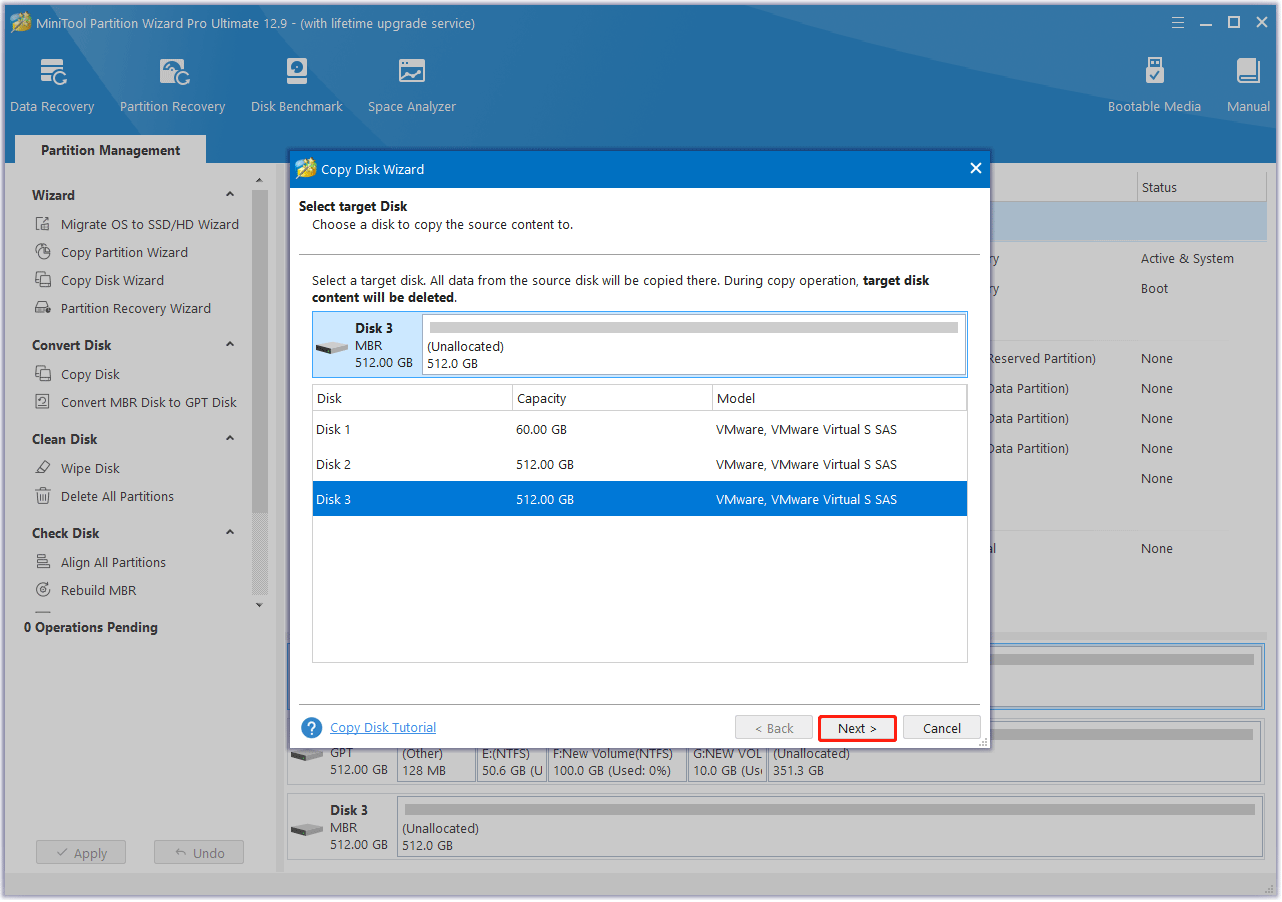
Task: Sort by the Capacity column header
Action: pyautogui.click(x=612, y=398)
